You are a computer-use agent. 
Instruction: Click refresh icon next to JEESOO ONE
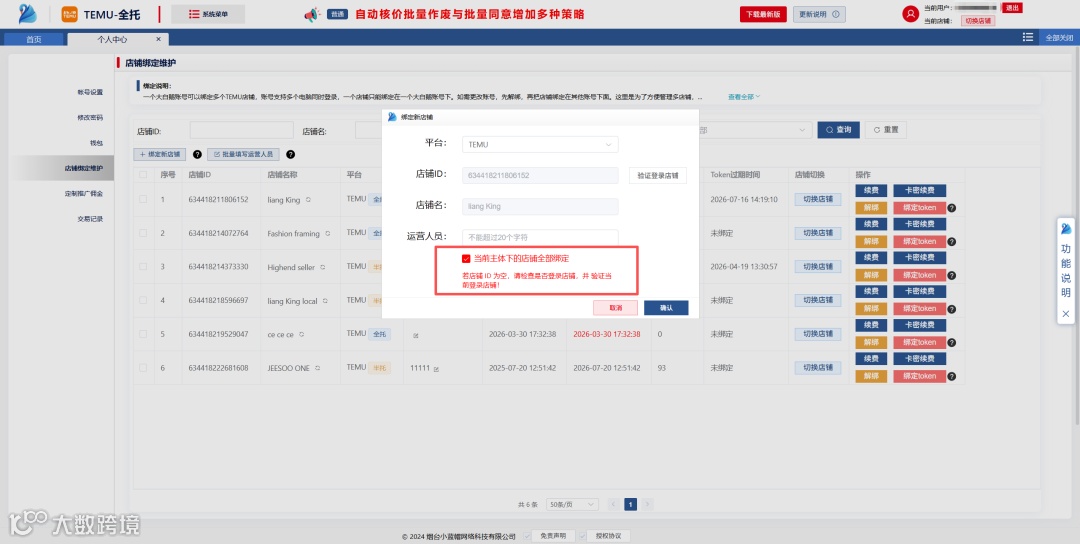[317, 368]
